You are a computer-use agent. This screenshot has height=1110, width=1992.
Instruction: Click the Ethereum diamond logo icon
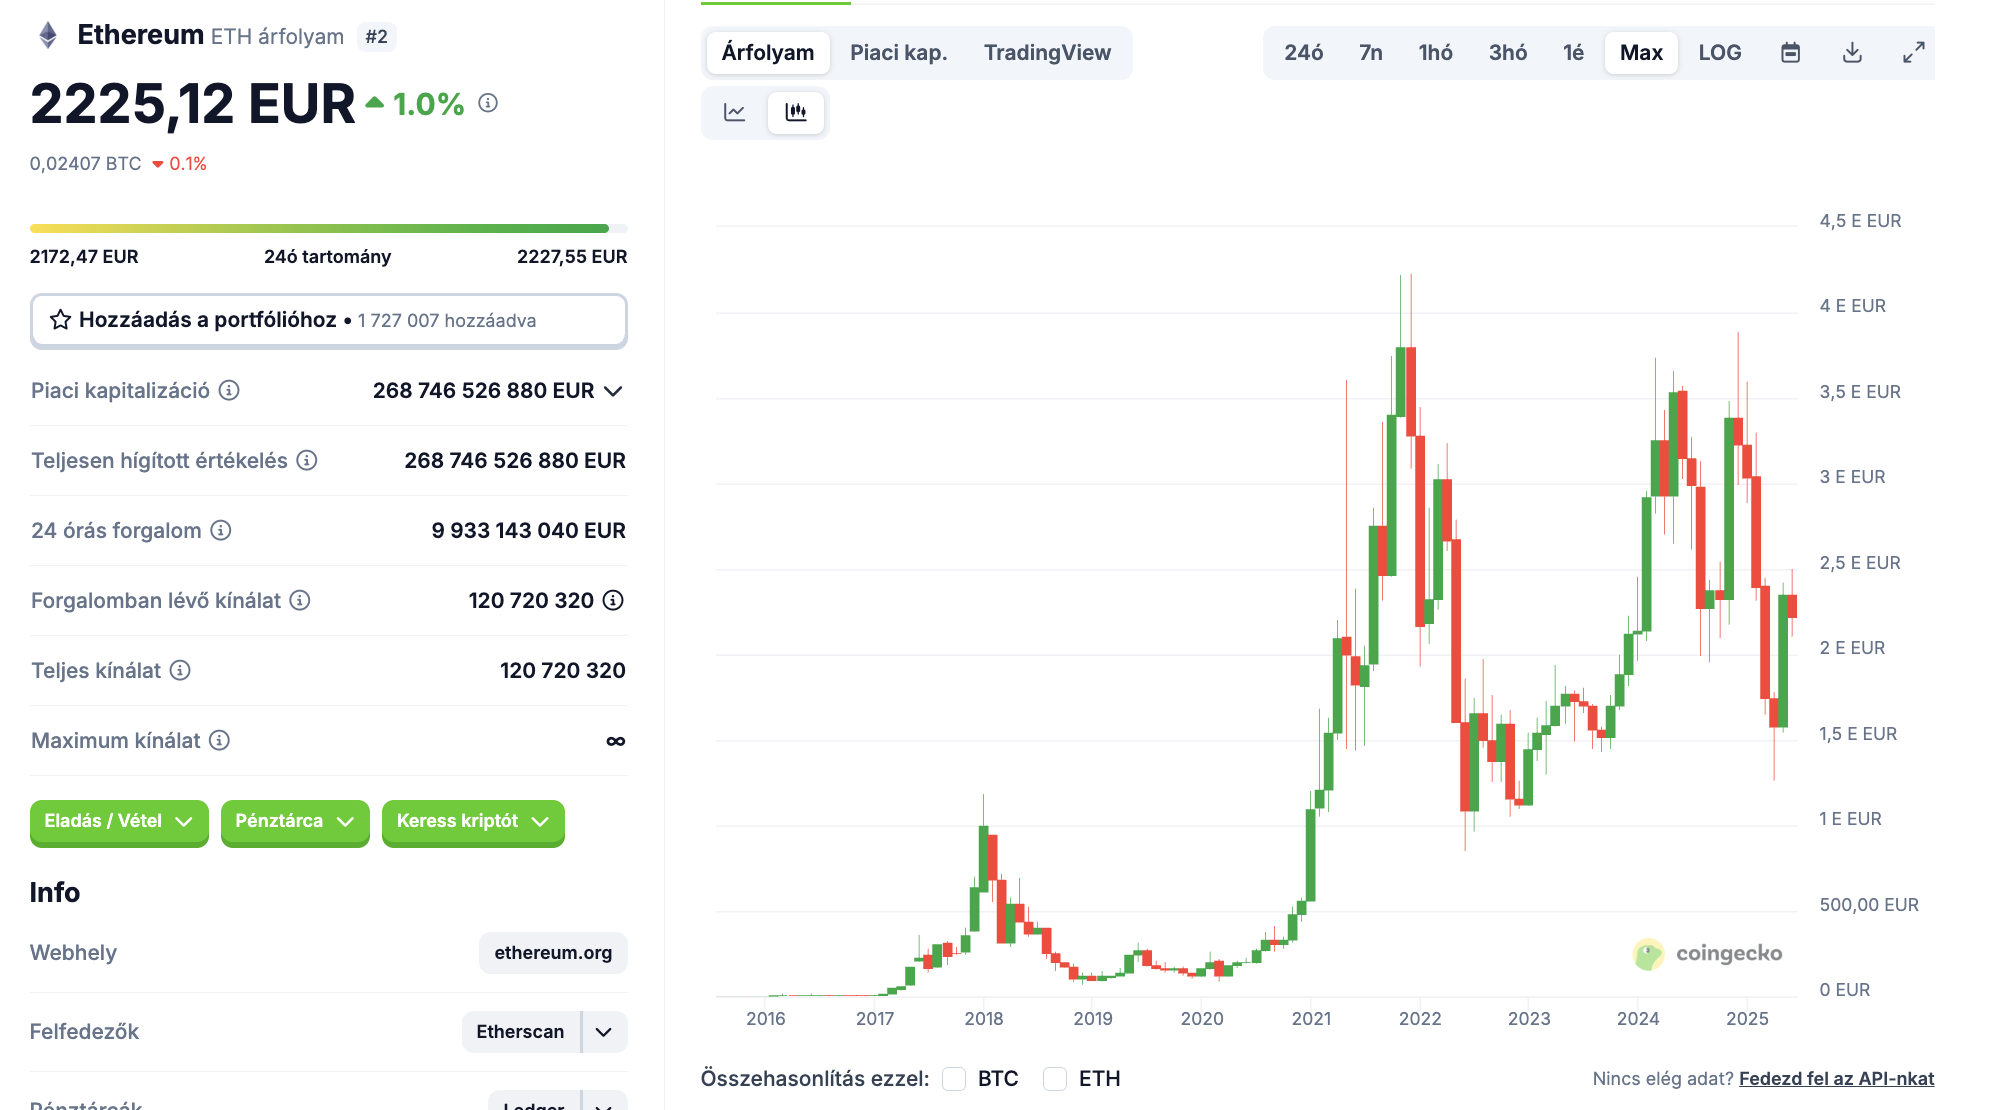click(48, 36)
